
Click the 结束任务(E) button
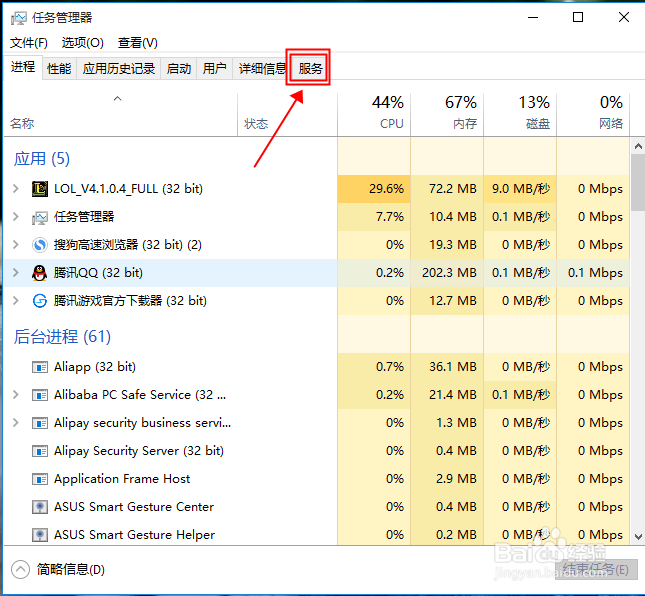[596, 570]
